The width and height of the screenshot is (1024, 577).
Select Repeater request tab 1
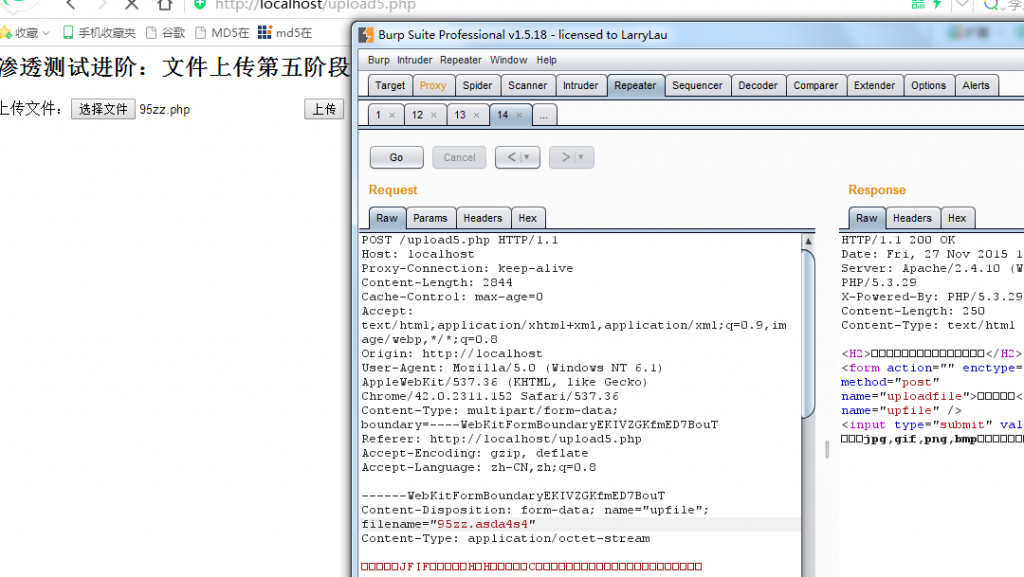point(378,115)
